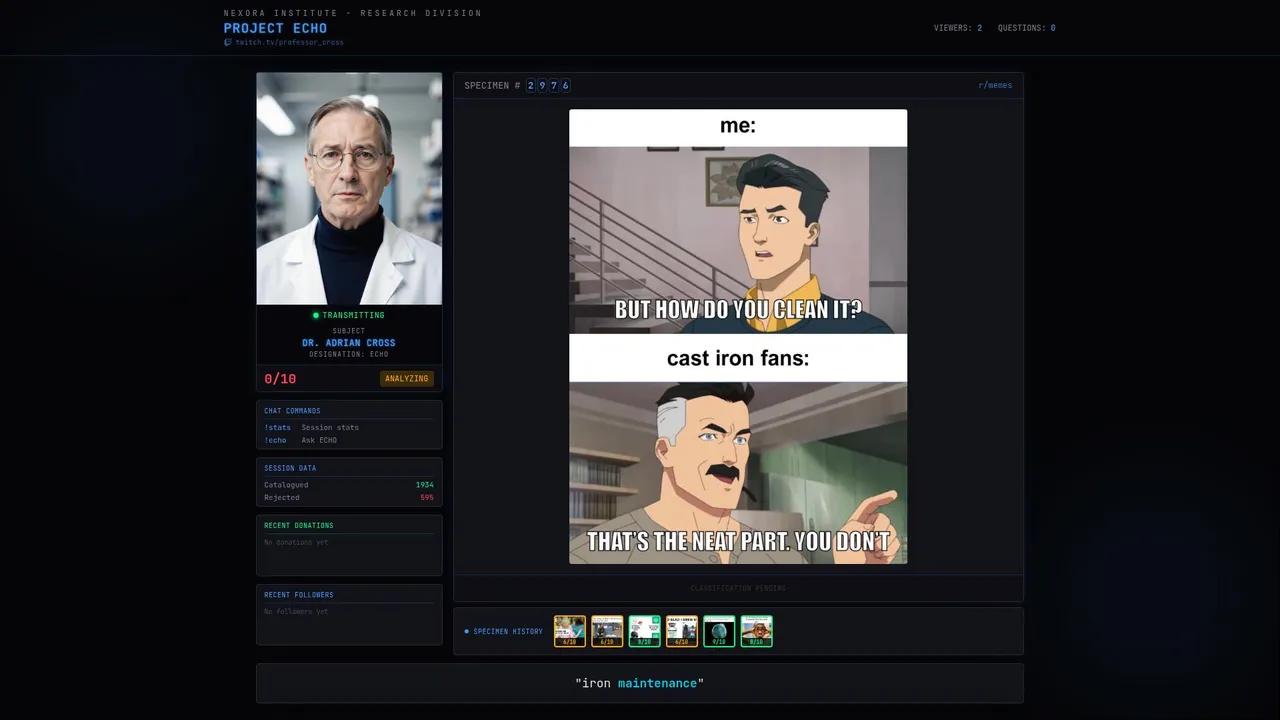Click the green TRANSMITTING status dot
This screenshot has height=720, width=1280.
[316, 315]
